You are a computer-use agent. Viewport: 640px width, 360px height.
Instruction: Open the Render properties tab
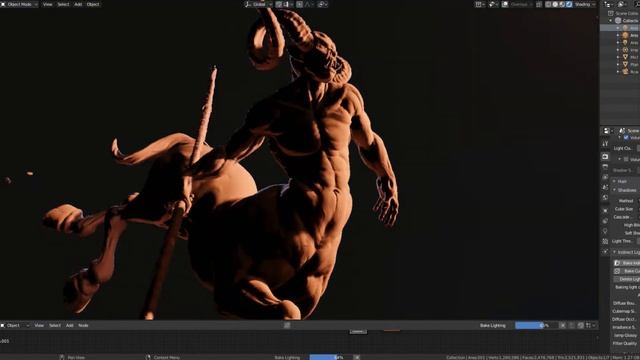[x=605, y=157]
